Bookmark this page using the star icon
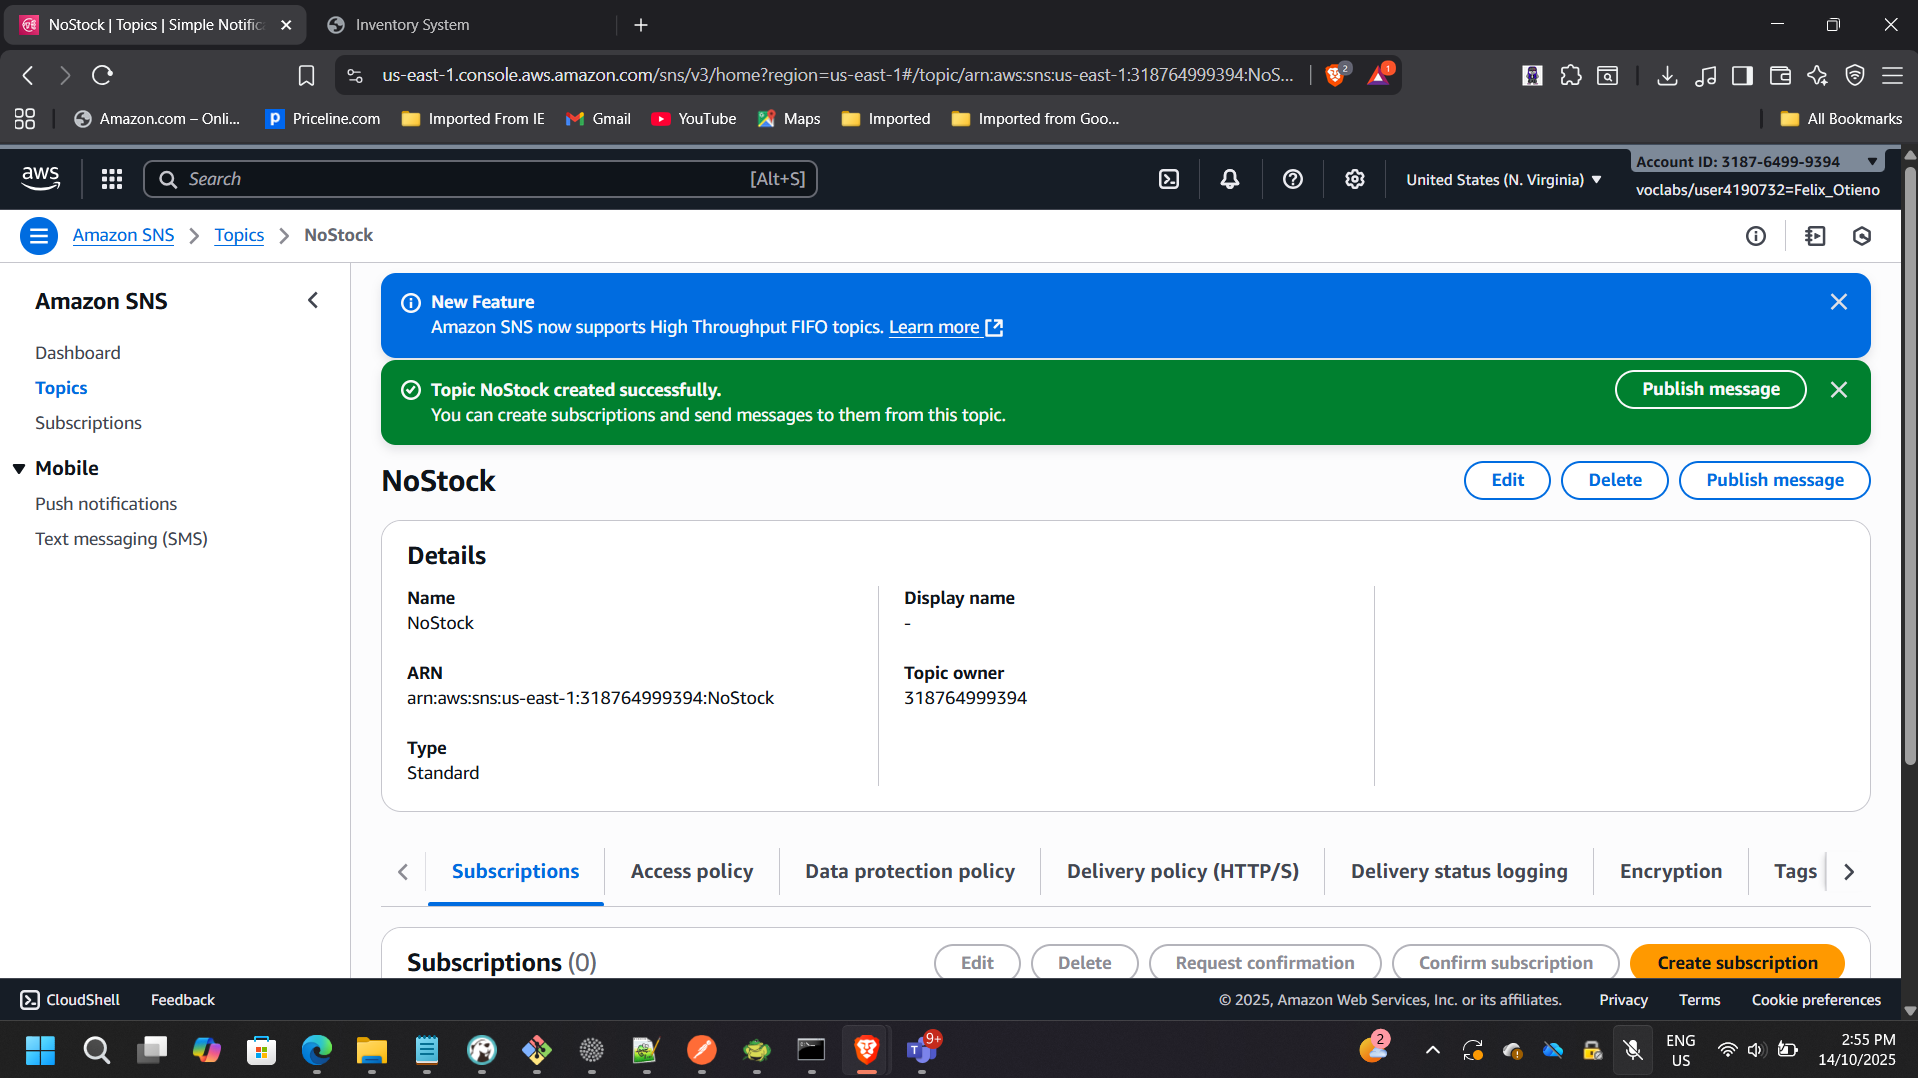Viewport: 1918px width, 1078px height. [306, 74]
